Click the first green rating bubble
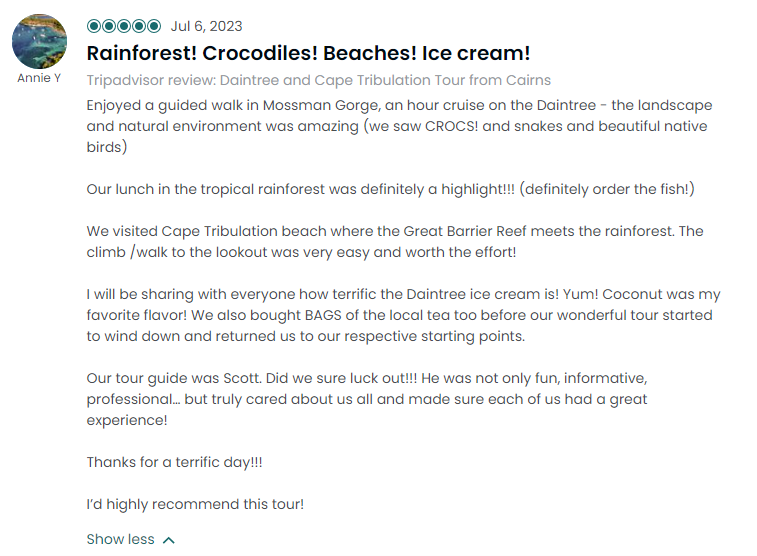Screen dimensions: 757x556 pyautogui.click(x=94, y=26)
